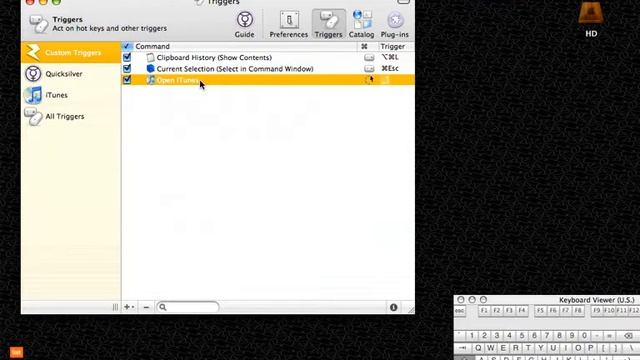This screenshot has height=360, width=640.
Task: Open Preferences in the toolbar
Action: tap(289, 24)
